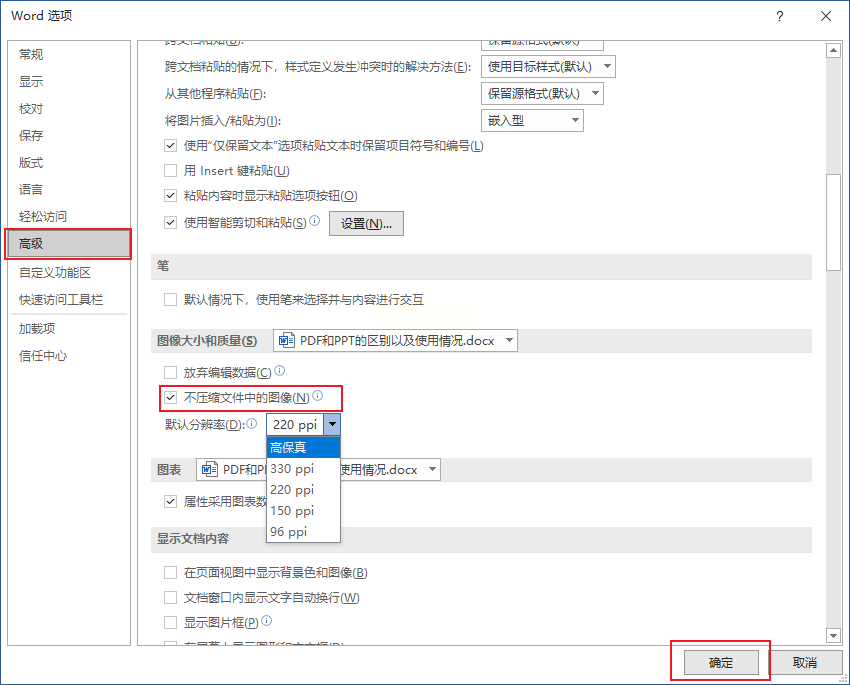Toggle 使用智能剪切和粘贴 checkbox
Viewport: 850px width, 685px height.
tap(170, 223)
